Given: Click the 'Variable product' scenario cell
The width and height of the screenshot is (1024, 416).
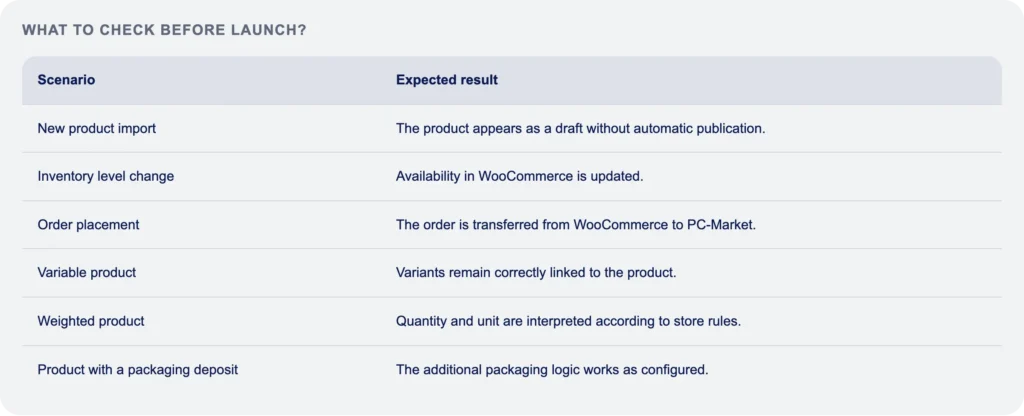Looking at the screenshot, I should (87, 272).
